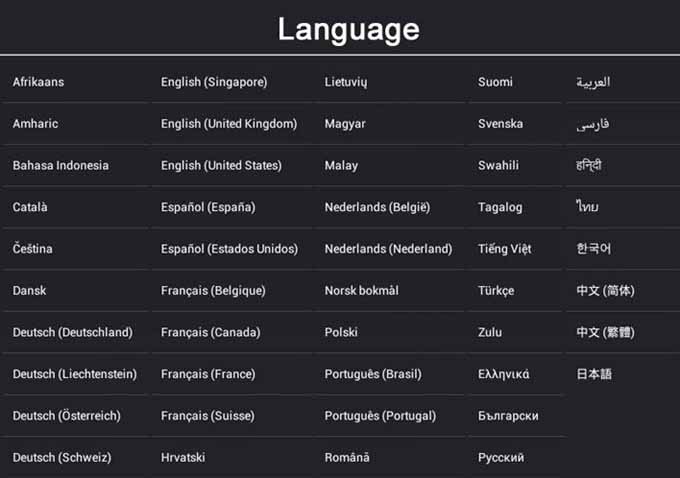Pick Русский from the list

coord(501,458)
